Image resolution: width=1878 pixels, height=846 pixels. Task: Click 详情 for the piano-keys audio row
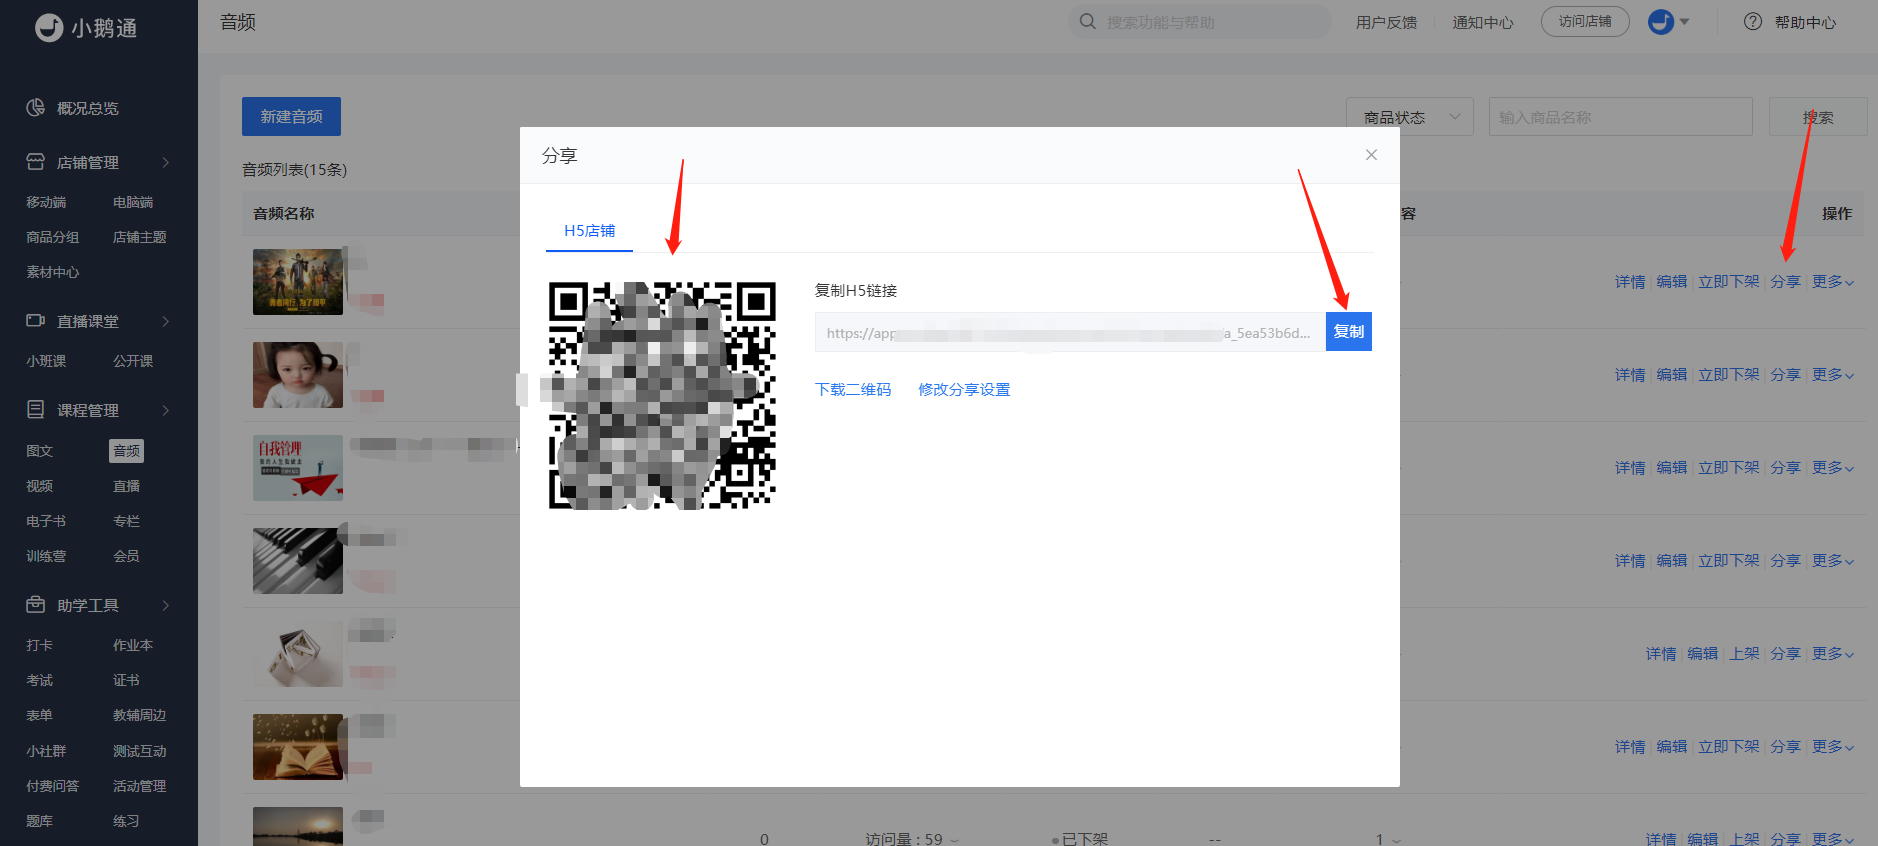pyautogui.click(x=1630, y=561)
